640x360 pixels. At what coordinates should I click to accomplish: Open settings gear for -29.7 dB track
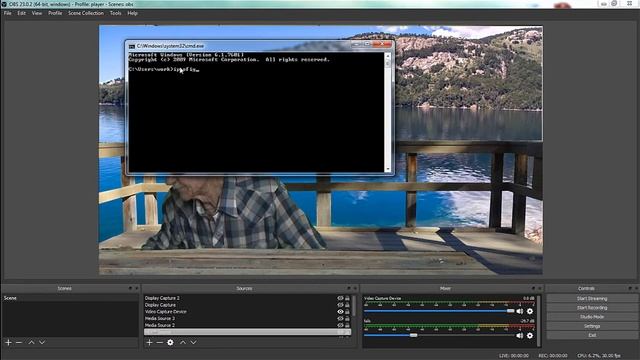(x=530, y=336)
